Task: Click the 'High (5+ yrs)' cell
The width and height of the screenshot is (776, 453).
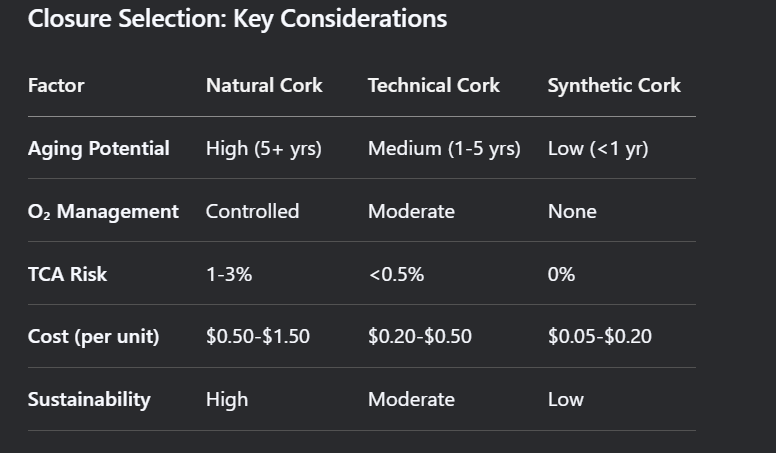Action: 264,149
